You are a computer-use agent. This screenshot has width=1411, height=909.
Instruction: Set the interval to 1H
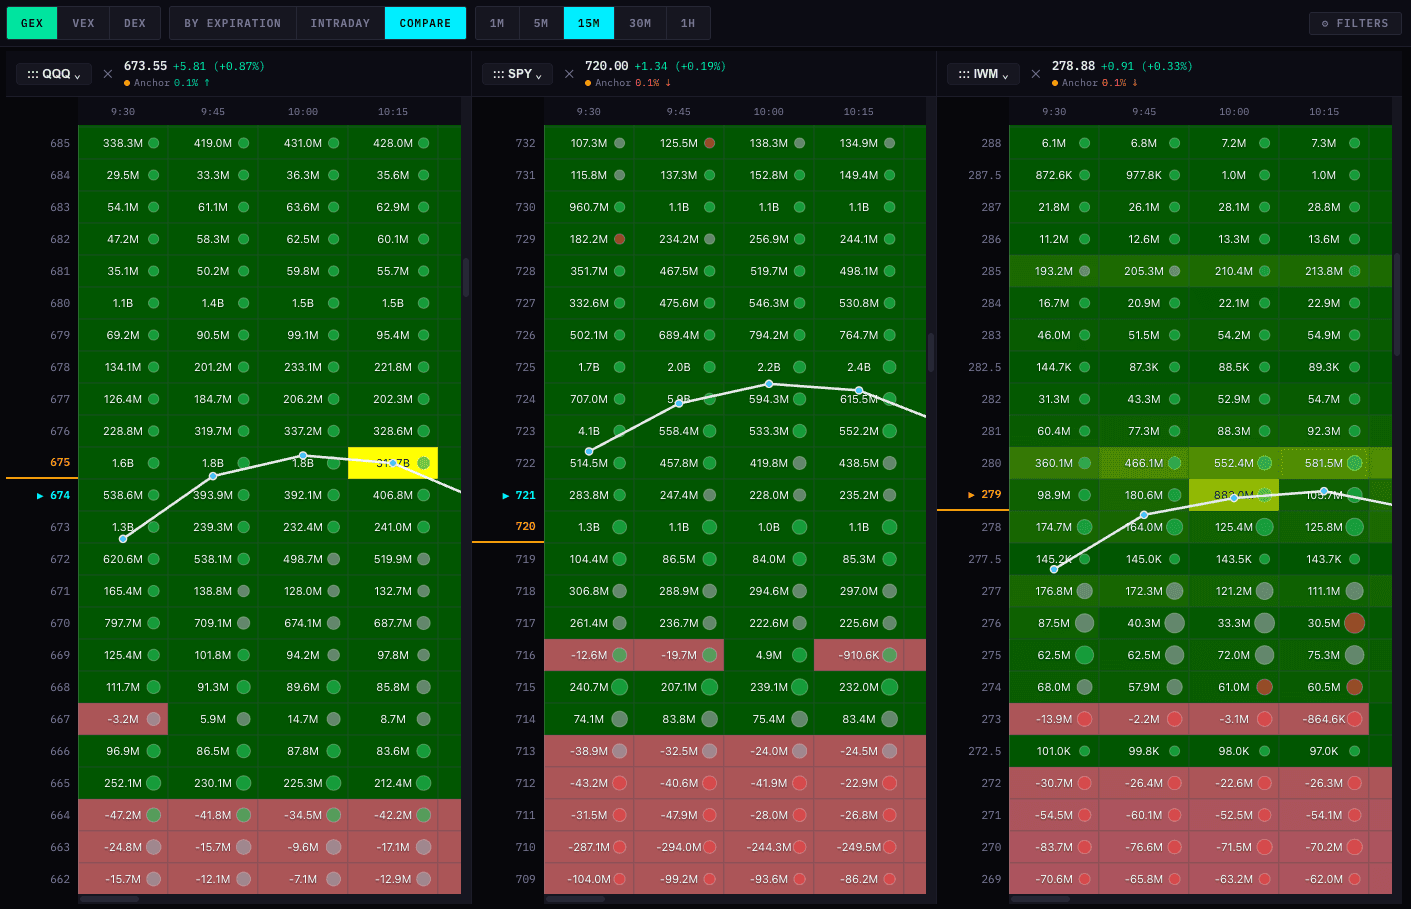point(688,23)
